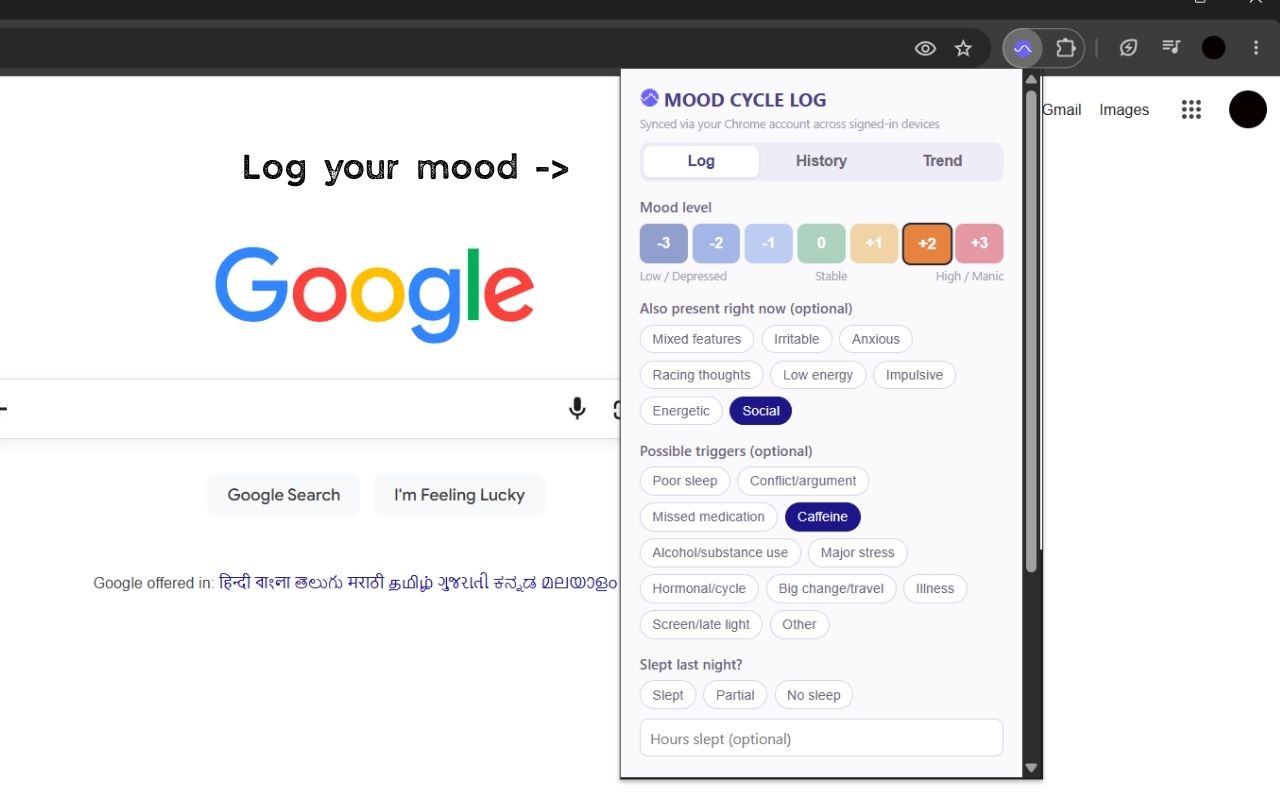Screen dimensions: 1280x800
Task: Switch to the Log tab
Action: pos(701,161)
